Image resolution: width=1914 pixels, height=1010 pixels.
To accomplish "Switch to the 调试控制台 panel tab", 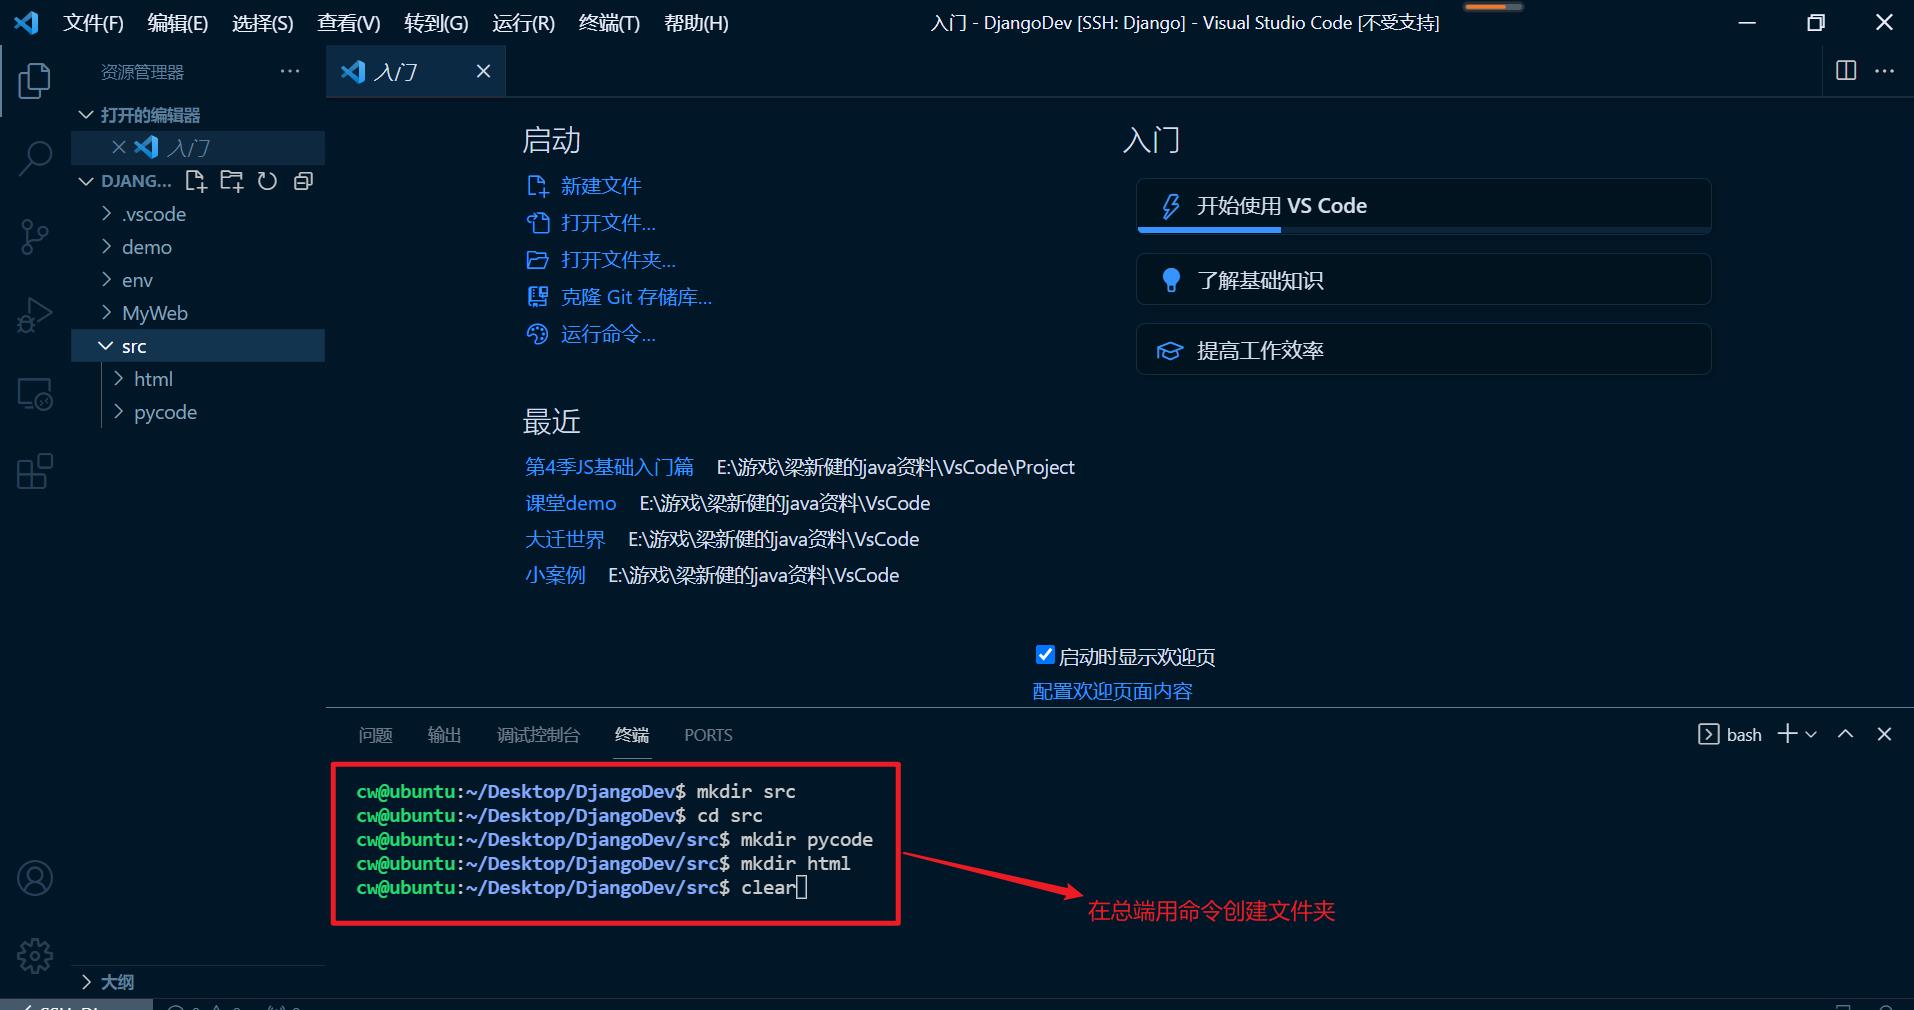I will click(x=538, y=735).
